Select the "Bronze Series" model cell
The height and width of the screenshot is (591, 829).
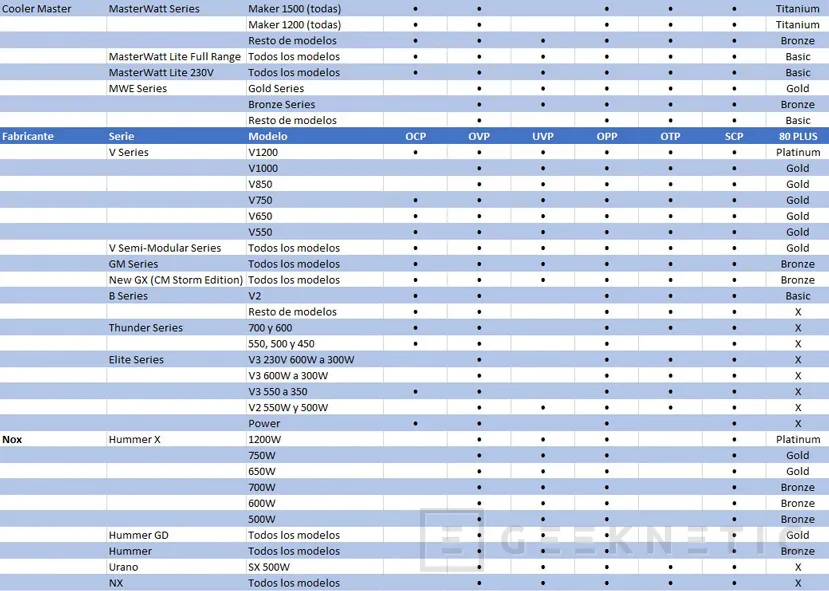[281, 104]
